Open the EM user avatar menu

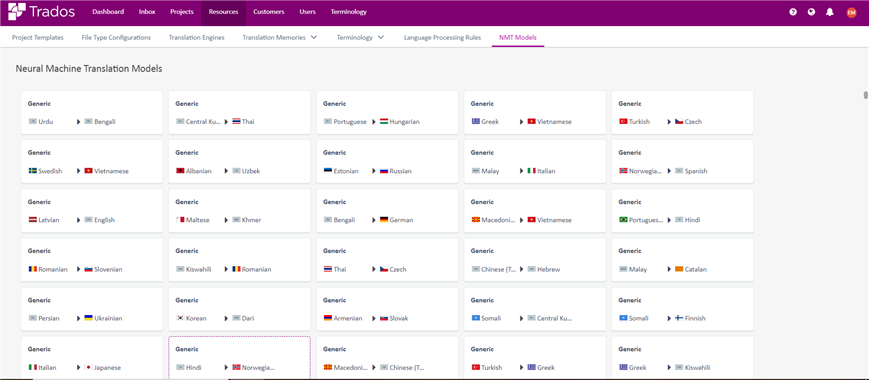(851, 12)
